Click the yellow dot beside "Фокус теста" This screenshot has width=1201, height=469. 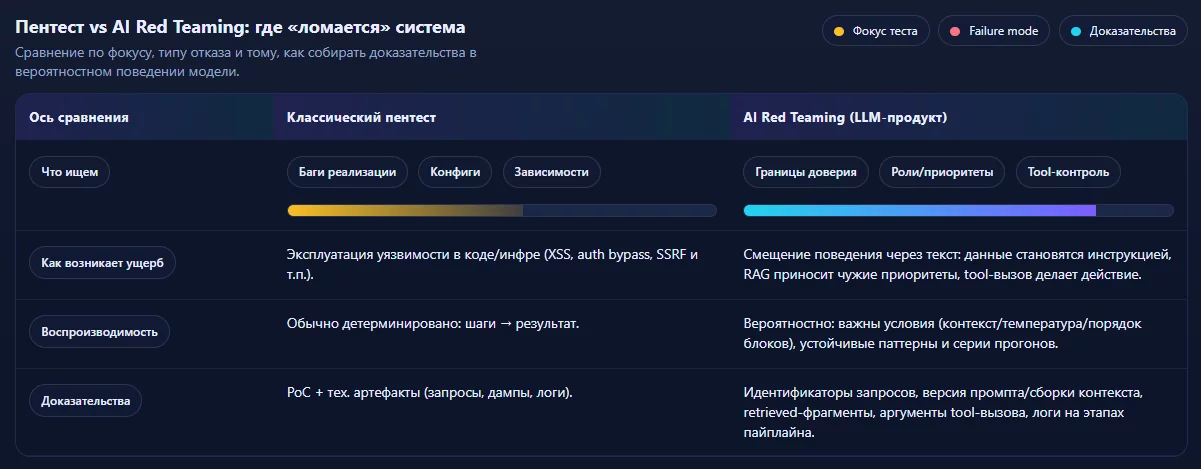tap(839, 31)
